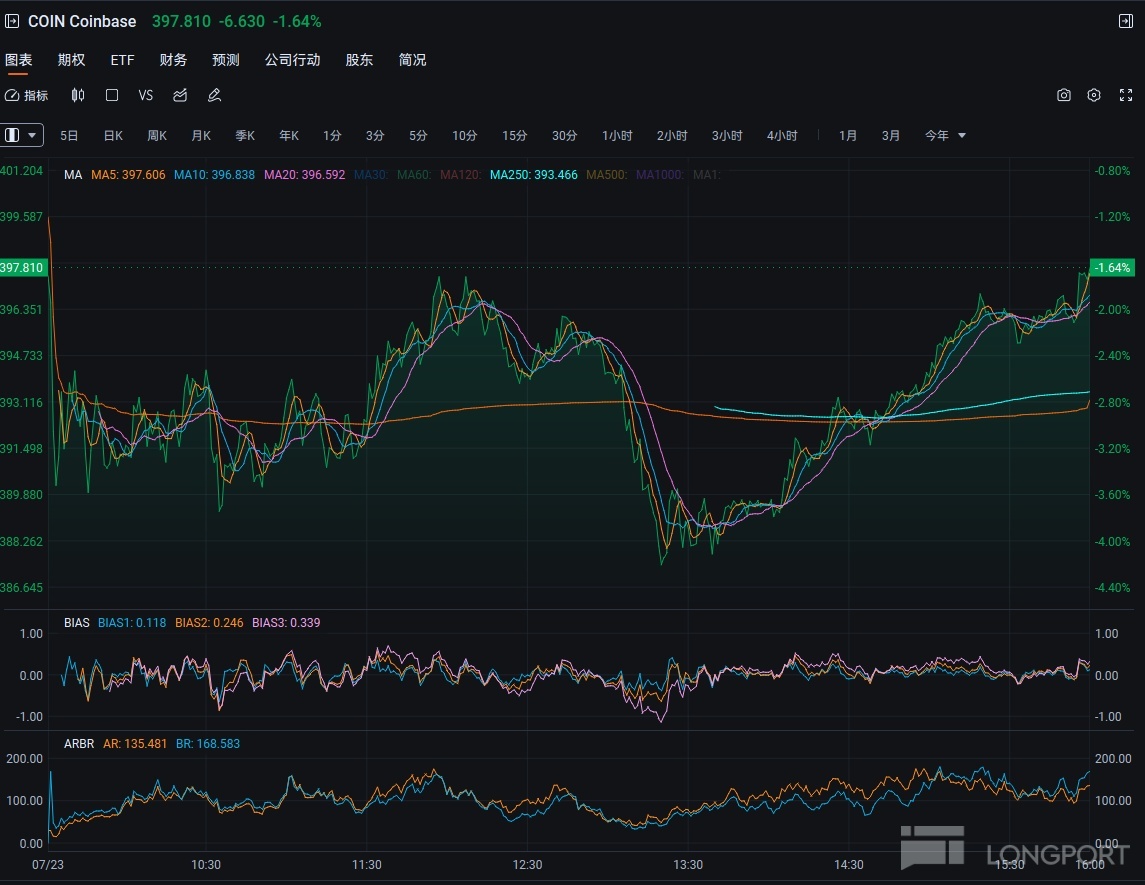Viewport: 1145px width, 885px height.
Task: Switch to the 期权 tab
Action: (71, 60)
